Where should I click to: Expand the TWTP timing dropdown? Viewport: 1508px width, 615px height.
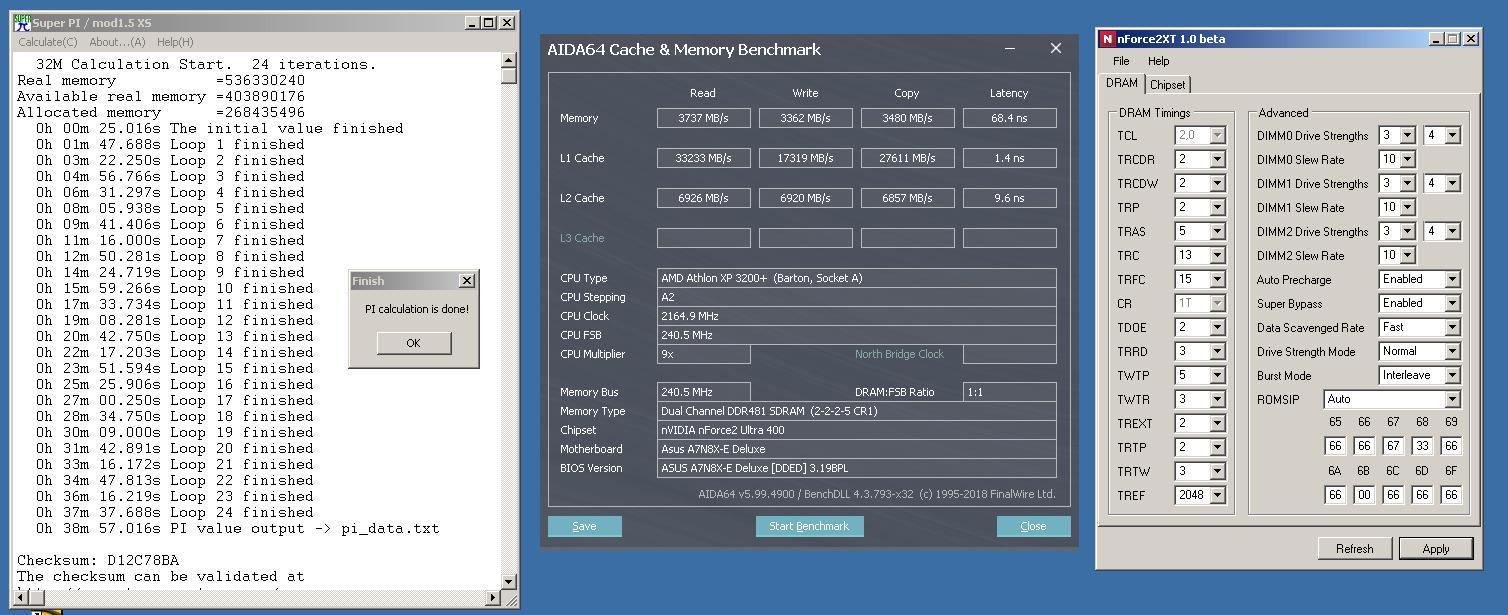click(1217, 375)
